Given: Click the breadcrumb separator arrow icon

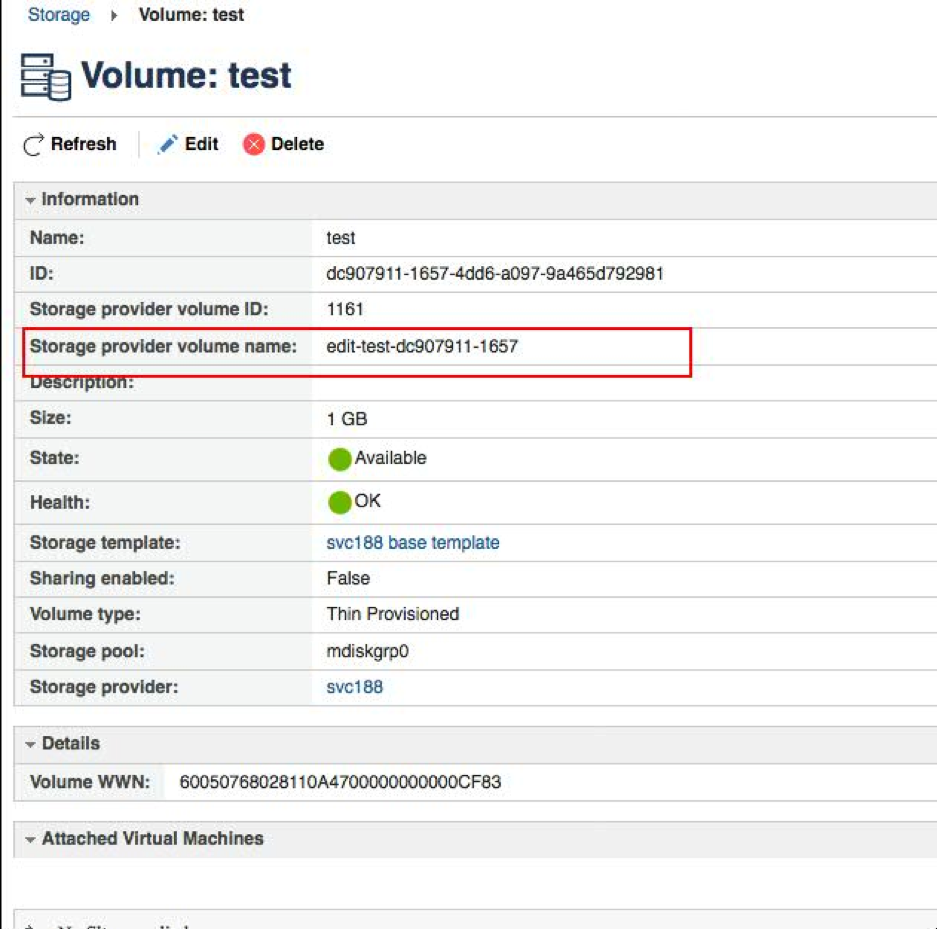Looking at the screenshot, I should [x=114, y=15].
